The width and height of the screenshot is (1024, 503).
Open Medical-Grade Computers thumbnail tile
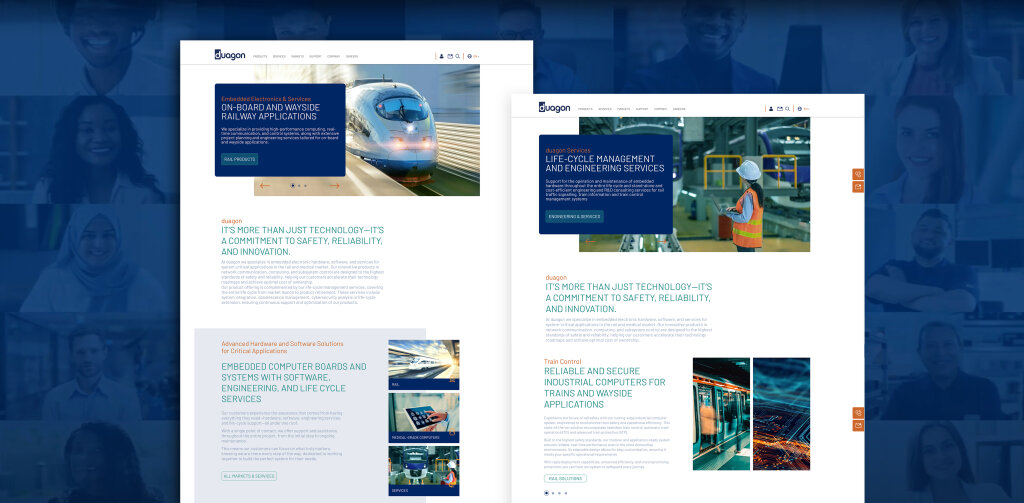click(424, 417)
